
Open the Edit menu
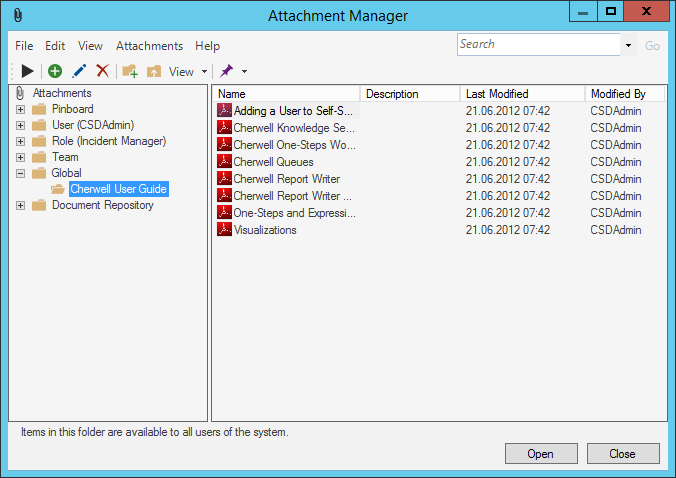click(55, 46)
